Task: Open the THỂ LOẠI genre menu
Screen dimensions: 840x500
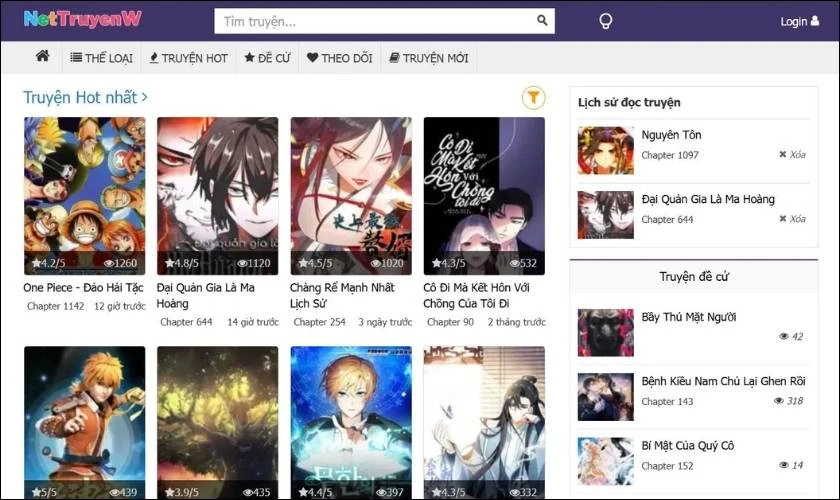Action: pyautogui.click(x=102, y=58)
